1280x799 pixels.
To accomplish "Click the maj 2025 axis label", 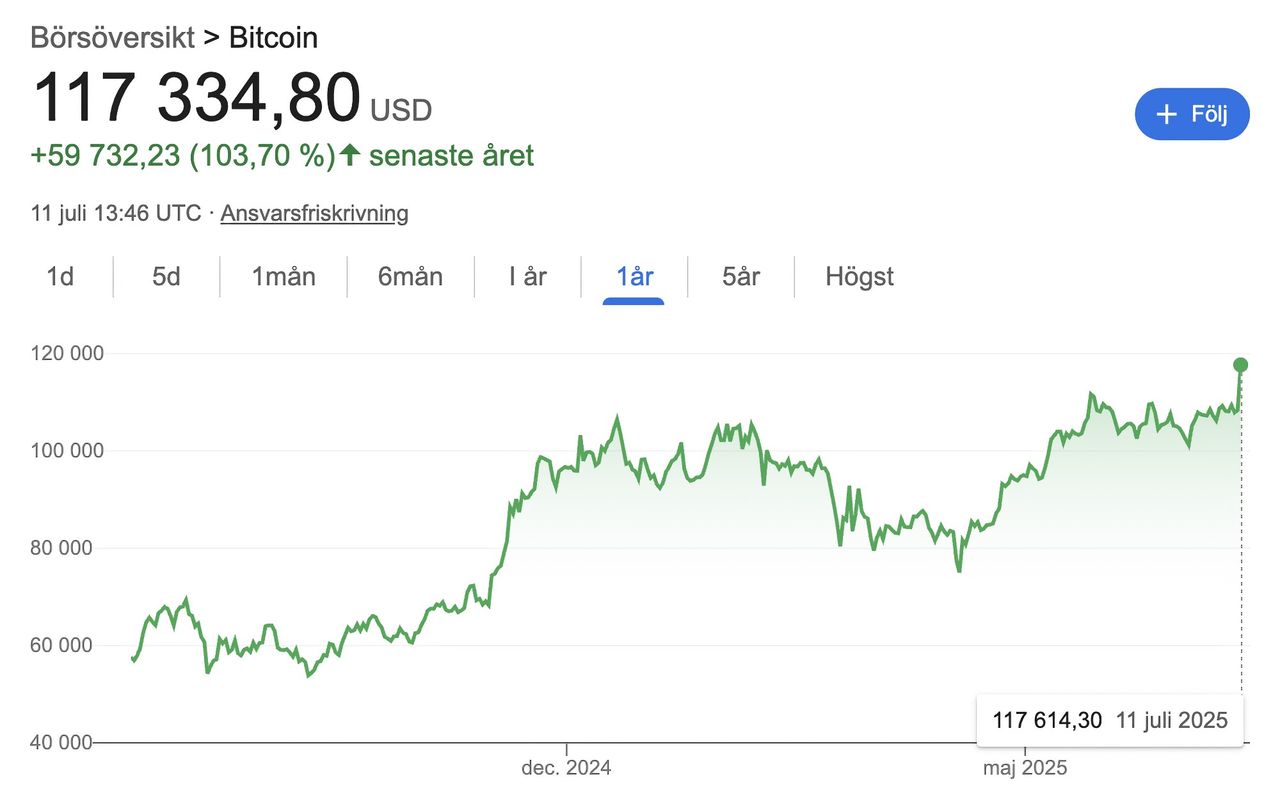I will [x=1025, y=768].
